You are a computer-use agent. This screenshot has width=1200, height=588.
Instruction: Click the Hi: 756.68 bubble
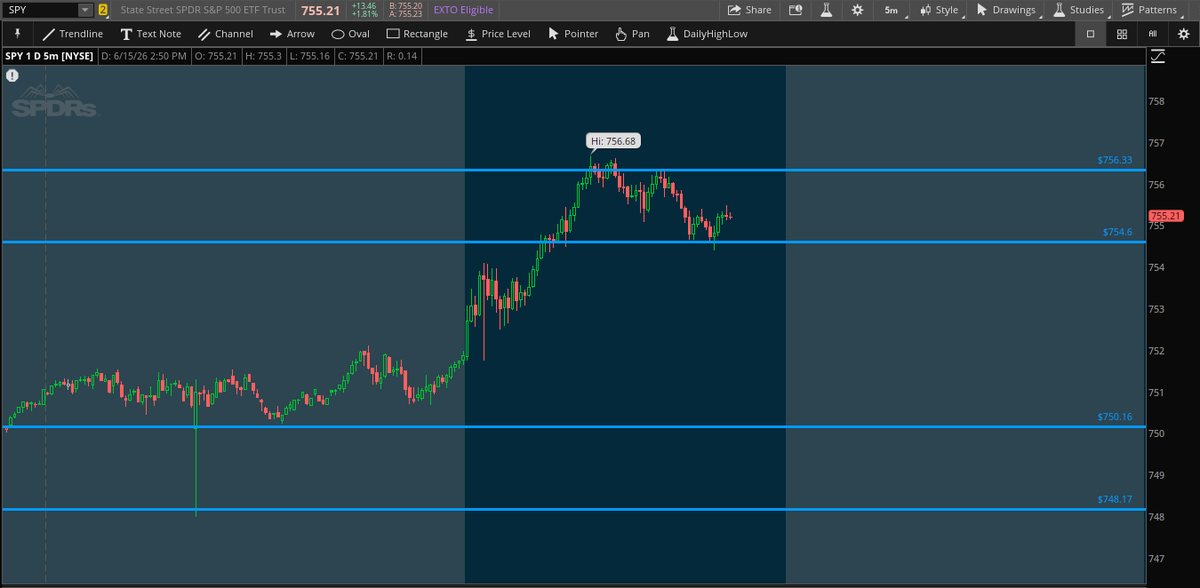pos(612,141)
